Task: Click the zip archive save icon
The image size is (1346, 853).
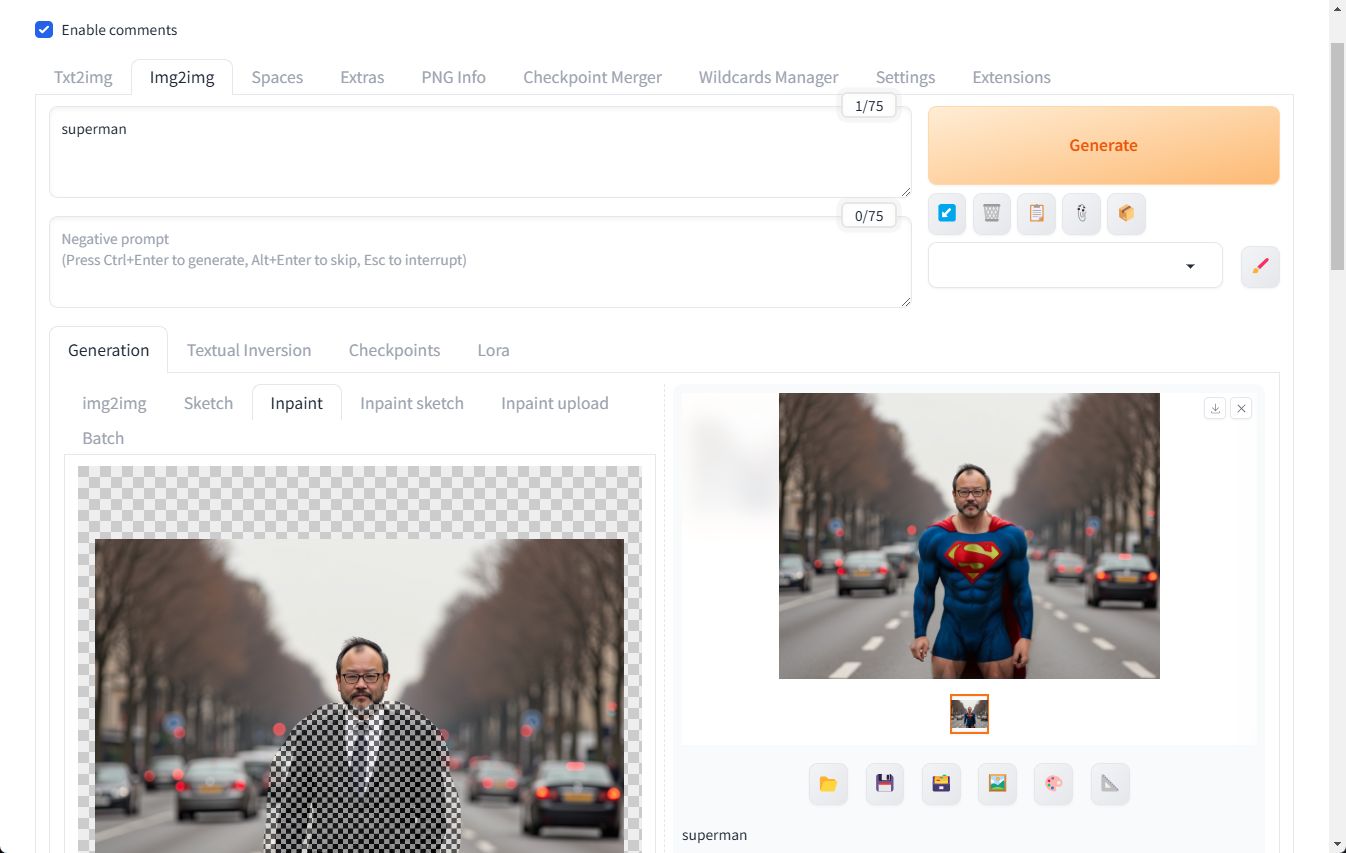Action: point(941,784)
